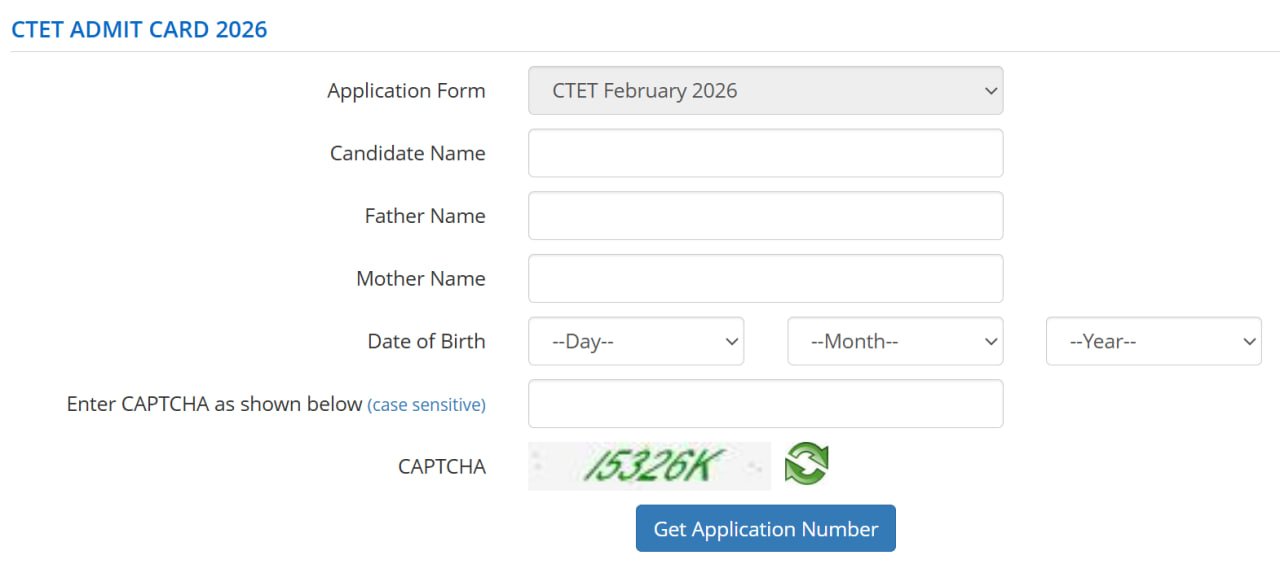1280x564 pixels.
Task: Click the CAPTCHA image showing green characters
Action: [x=650, y=466]
